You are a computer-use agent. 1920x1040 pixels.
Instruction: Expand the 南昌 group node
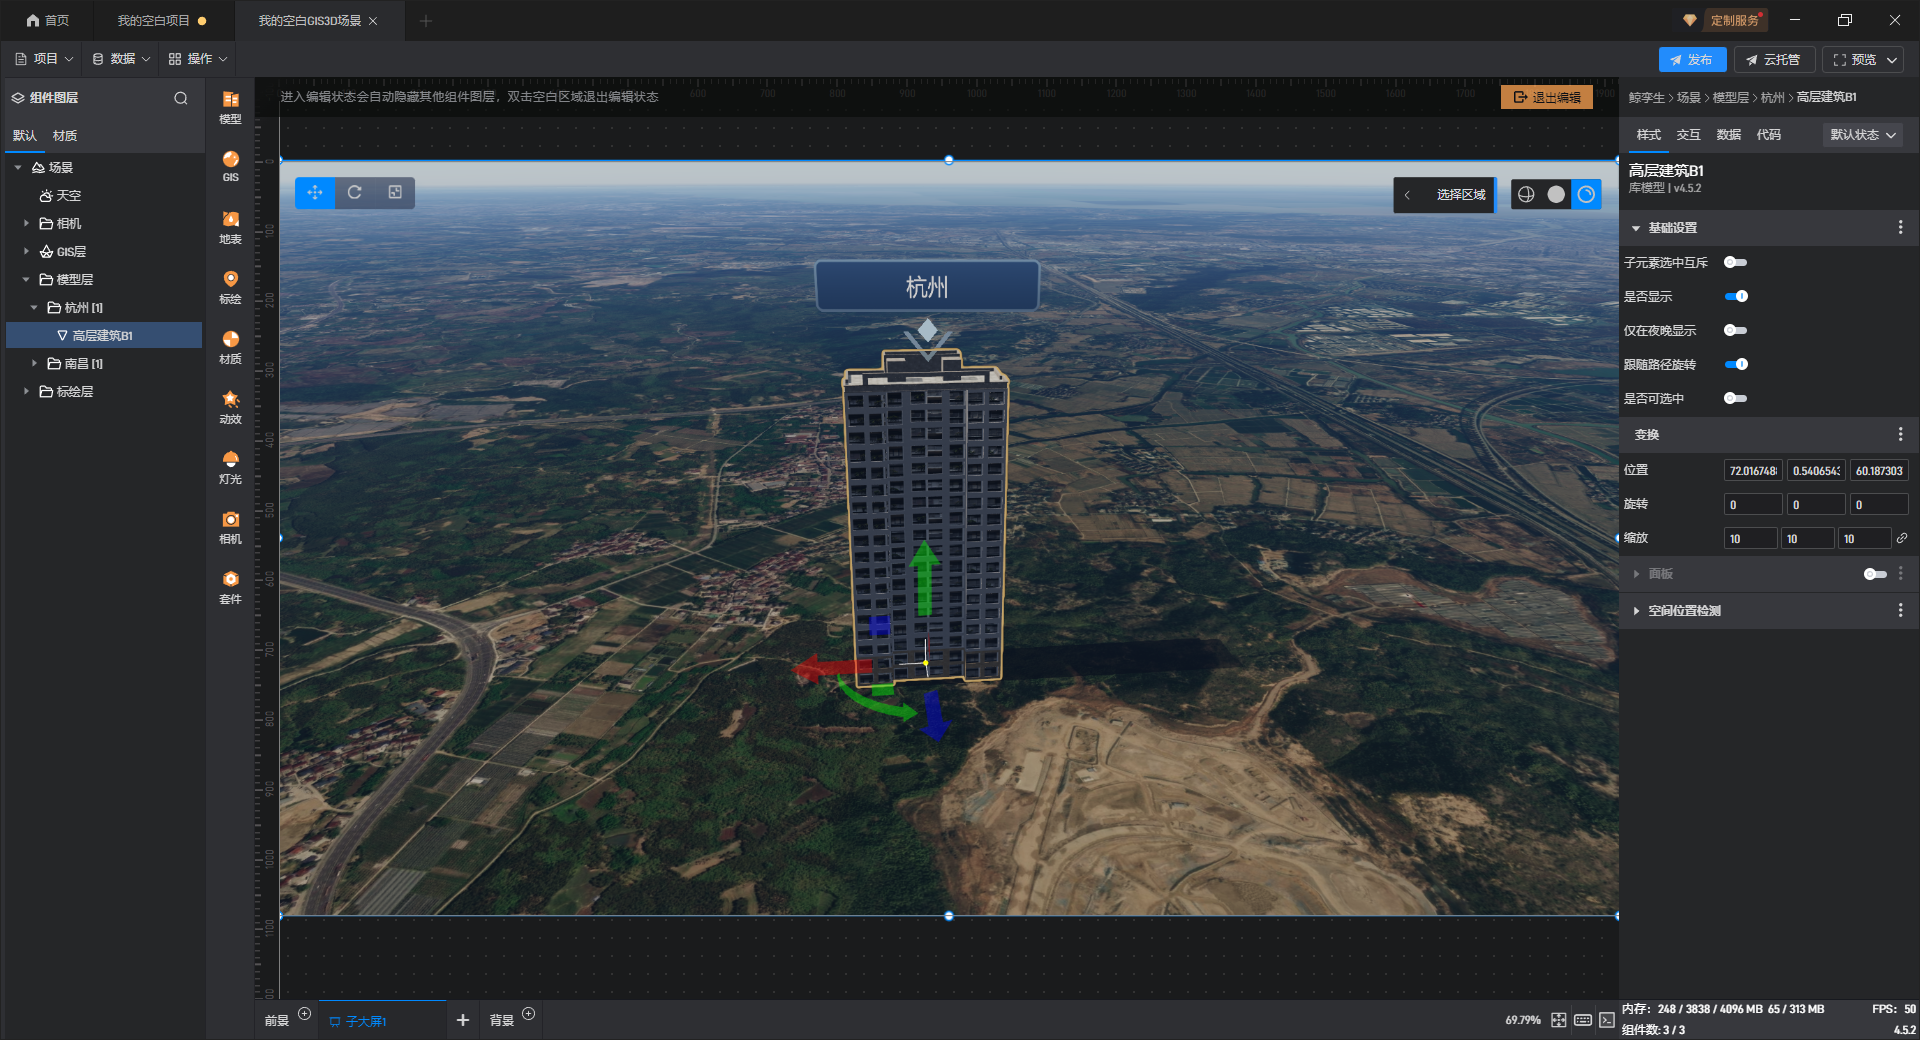tap(34, 363)
